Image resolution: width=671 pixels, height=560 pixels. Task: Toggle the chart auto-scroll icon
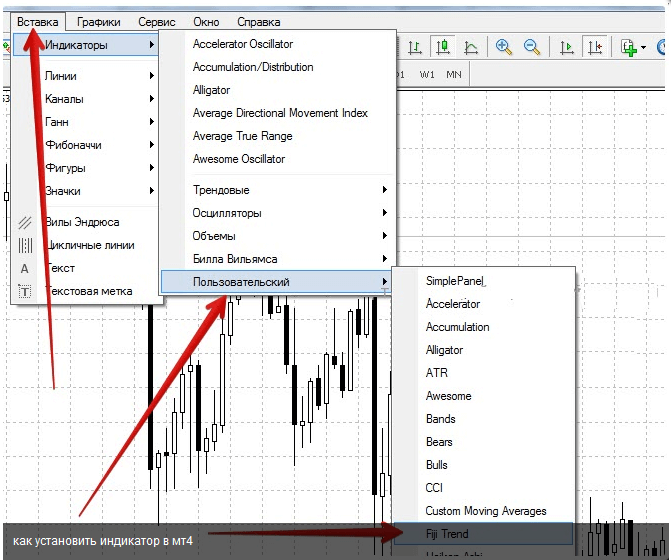pos(567,47)
